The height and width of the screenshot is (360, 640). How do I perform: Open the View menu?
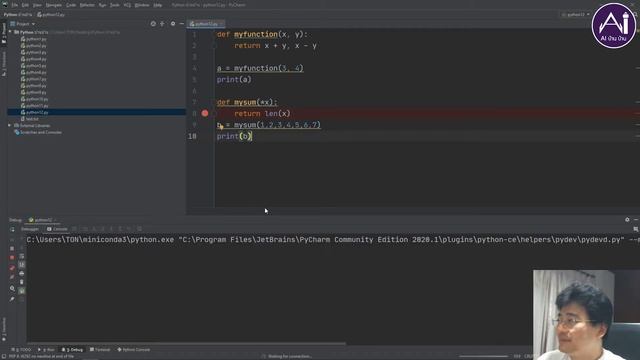tap(37, 5)
